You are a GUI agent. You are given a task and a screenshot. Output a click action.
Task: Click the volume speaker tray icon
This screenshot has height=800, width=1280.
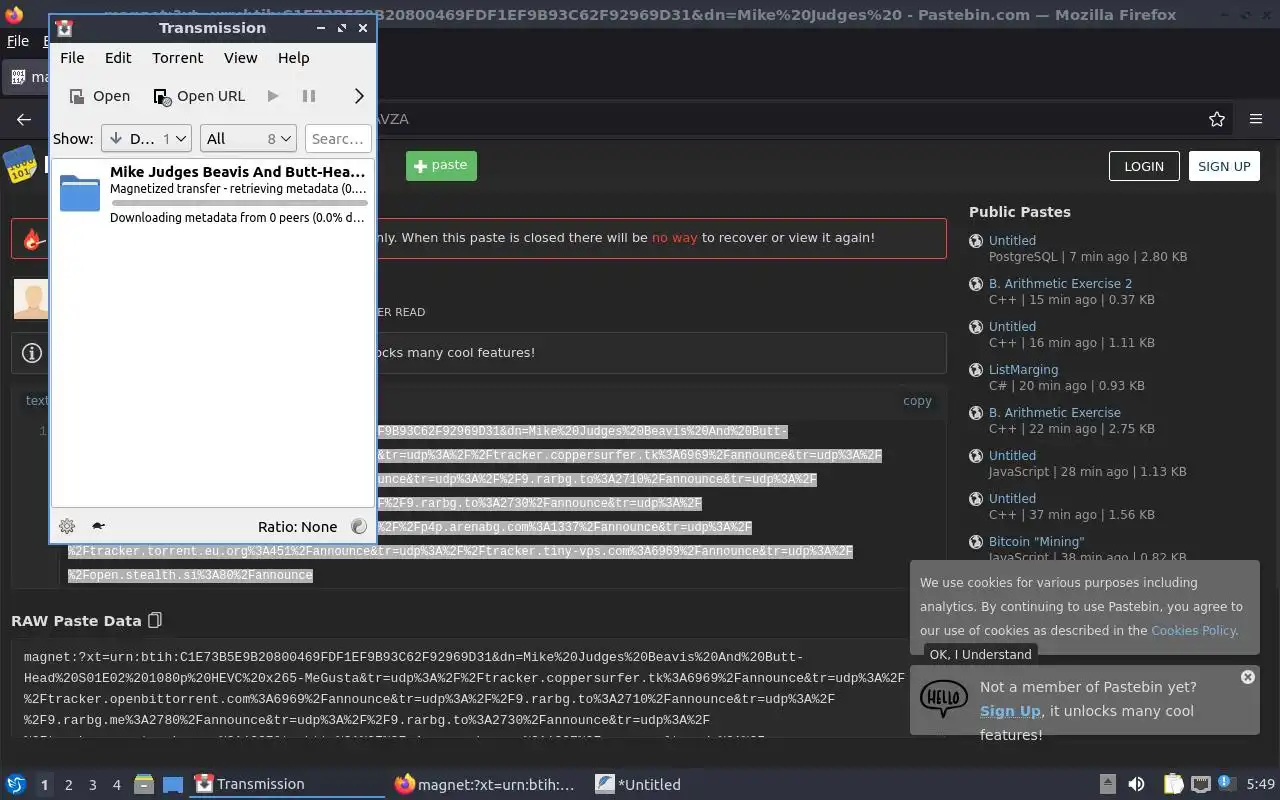coord(1136,784)
